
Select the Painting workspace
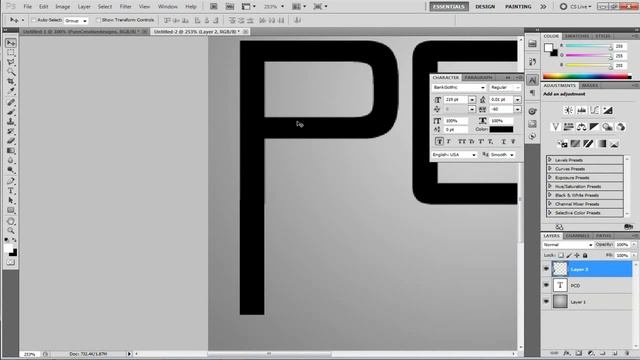518,7
